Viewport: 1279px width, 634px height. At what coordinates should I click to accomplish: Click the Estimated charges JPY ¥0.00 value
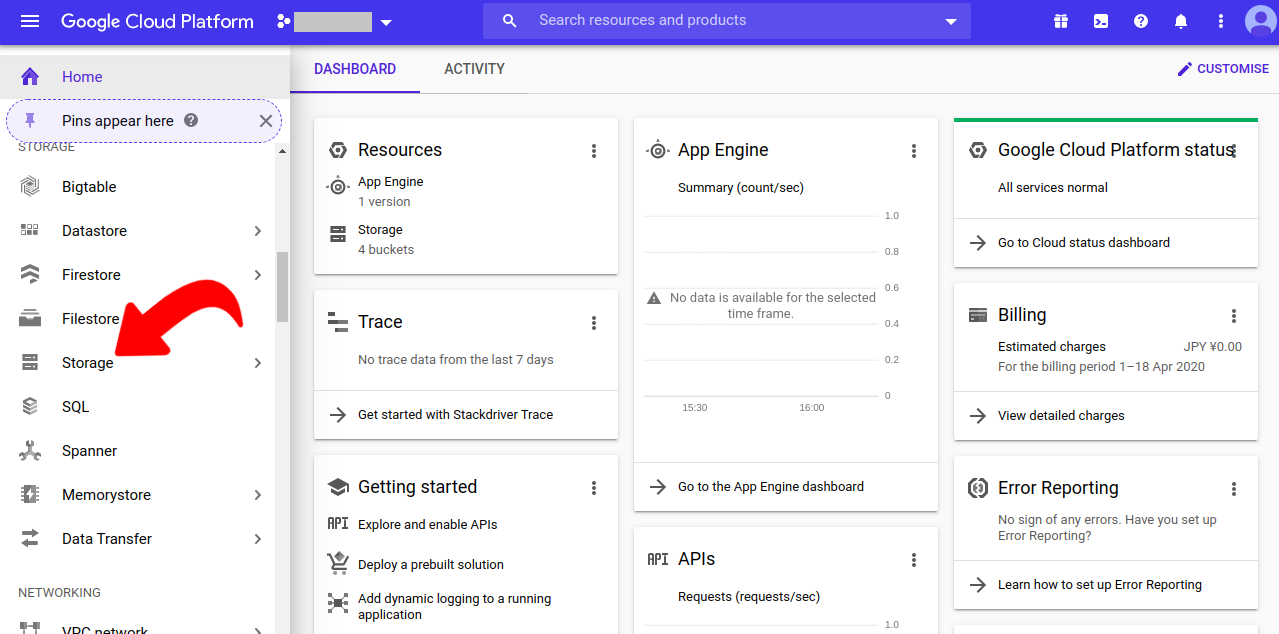[x=1213, y=347]
